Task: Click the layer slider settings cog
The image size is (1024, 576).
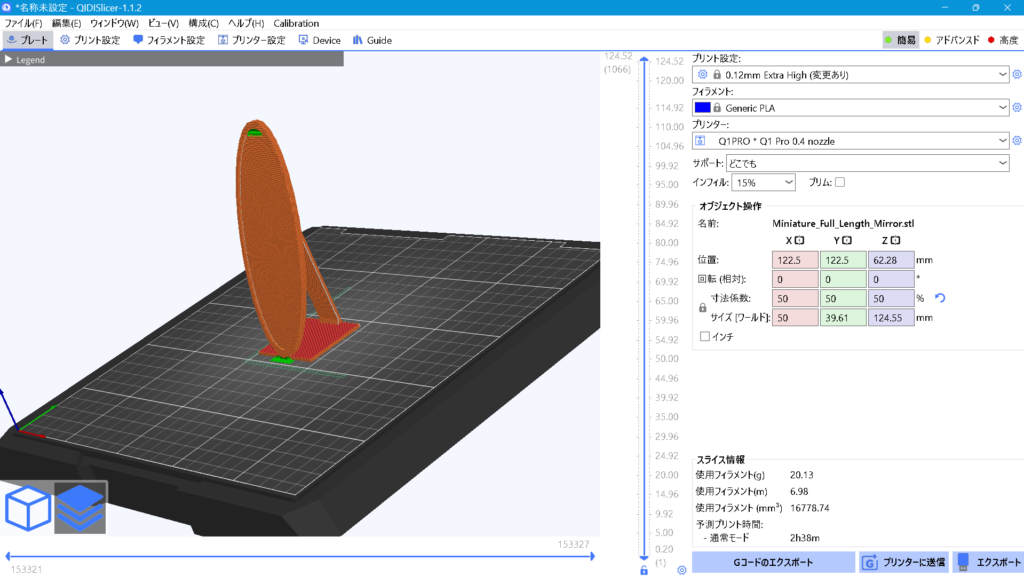Action: (x=681, y=570)
